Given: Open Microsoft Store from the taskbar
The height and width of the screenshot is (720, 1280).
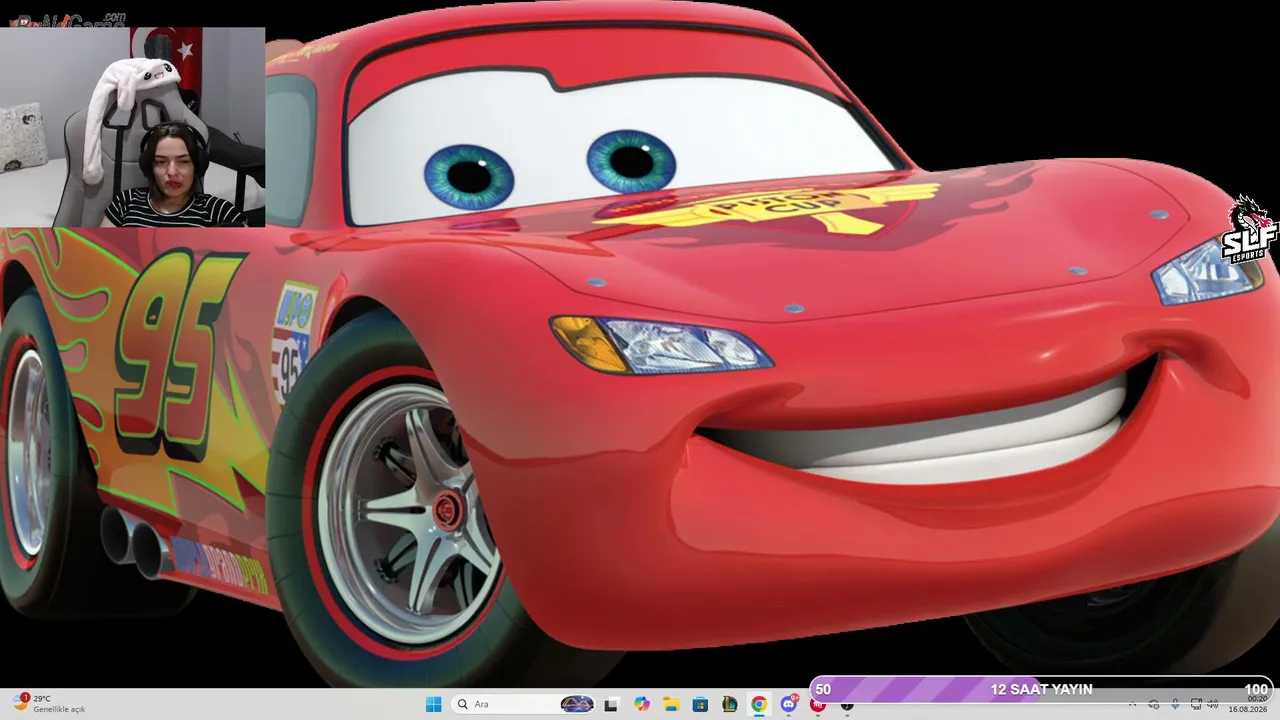Looking at the screenshot, I should tap(700, 704).
